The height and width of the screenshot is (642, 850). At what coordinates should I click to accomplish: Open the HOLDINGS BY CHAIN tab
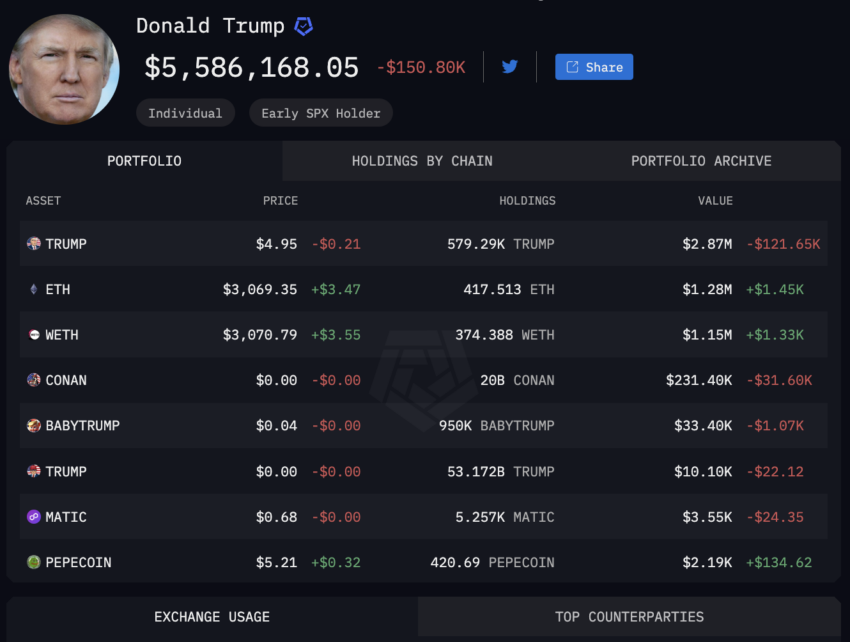(422, 161)
